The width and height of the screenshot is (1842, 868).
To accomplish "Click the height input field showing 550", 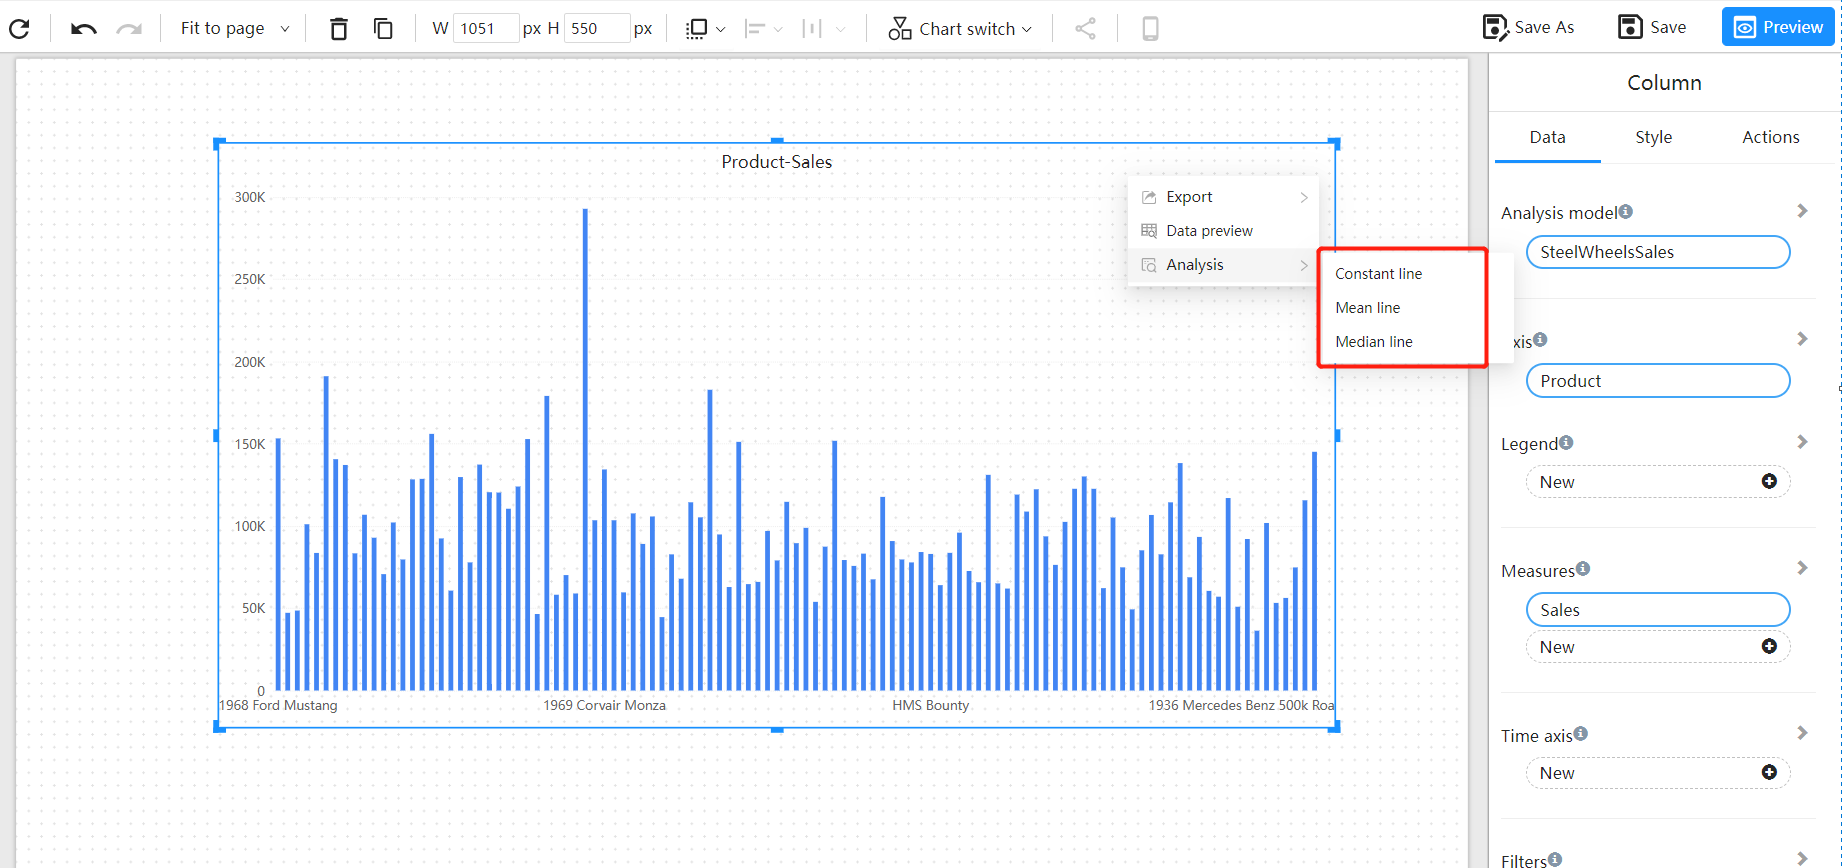I will [x=597, y=28].
